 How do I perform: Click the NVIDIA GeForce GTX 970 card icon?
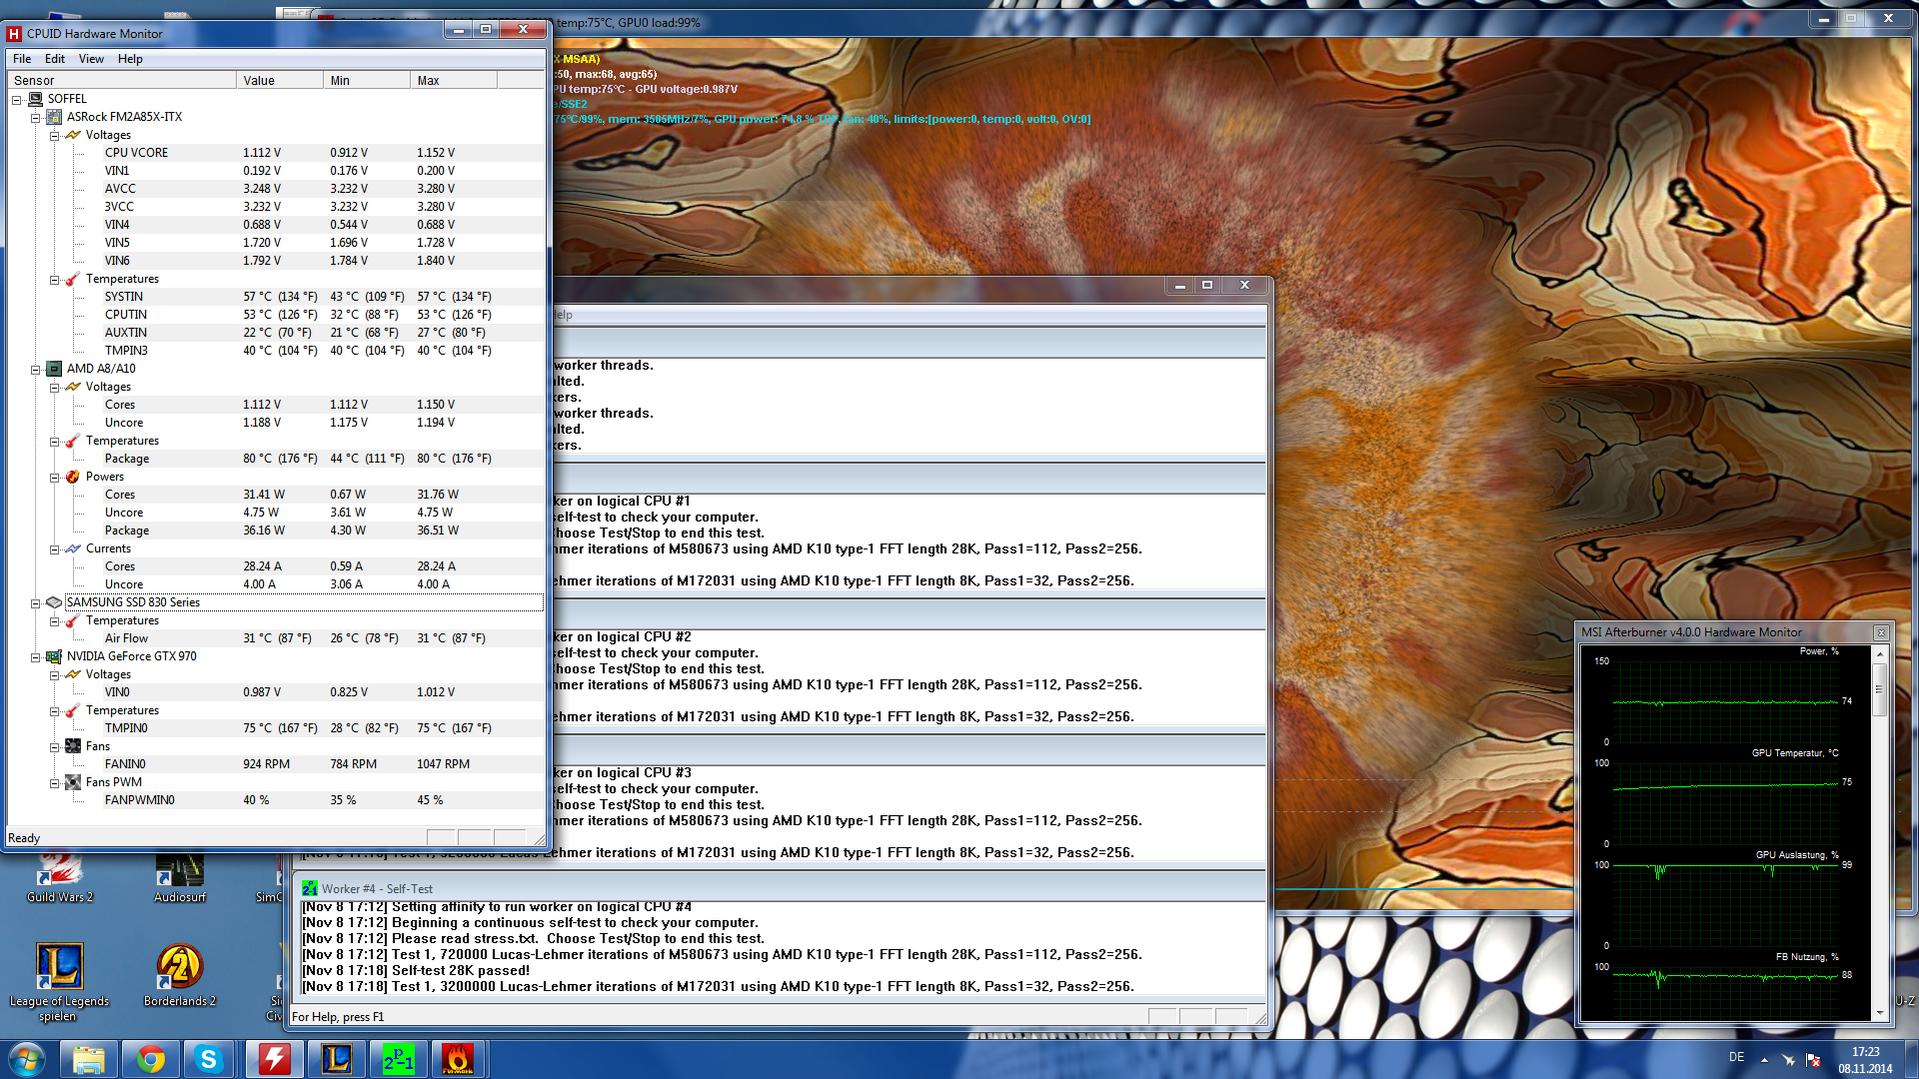pyautogui.click(x=54, y=657)
